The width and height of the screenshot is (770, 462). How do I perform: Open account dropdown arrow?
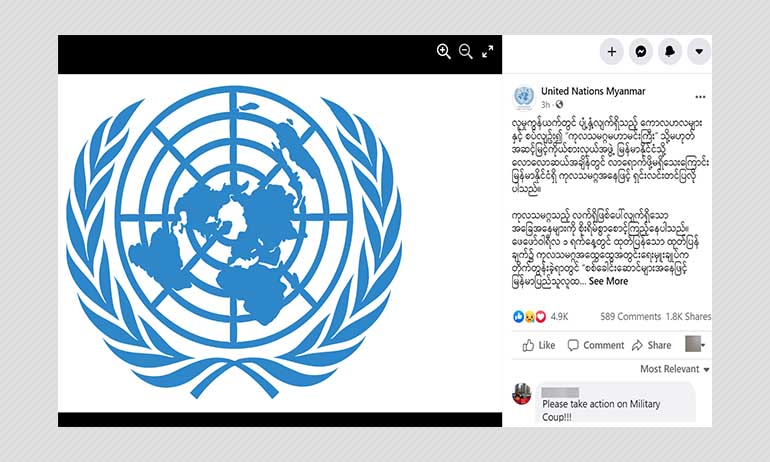tap(699, 52)
